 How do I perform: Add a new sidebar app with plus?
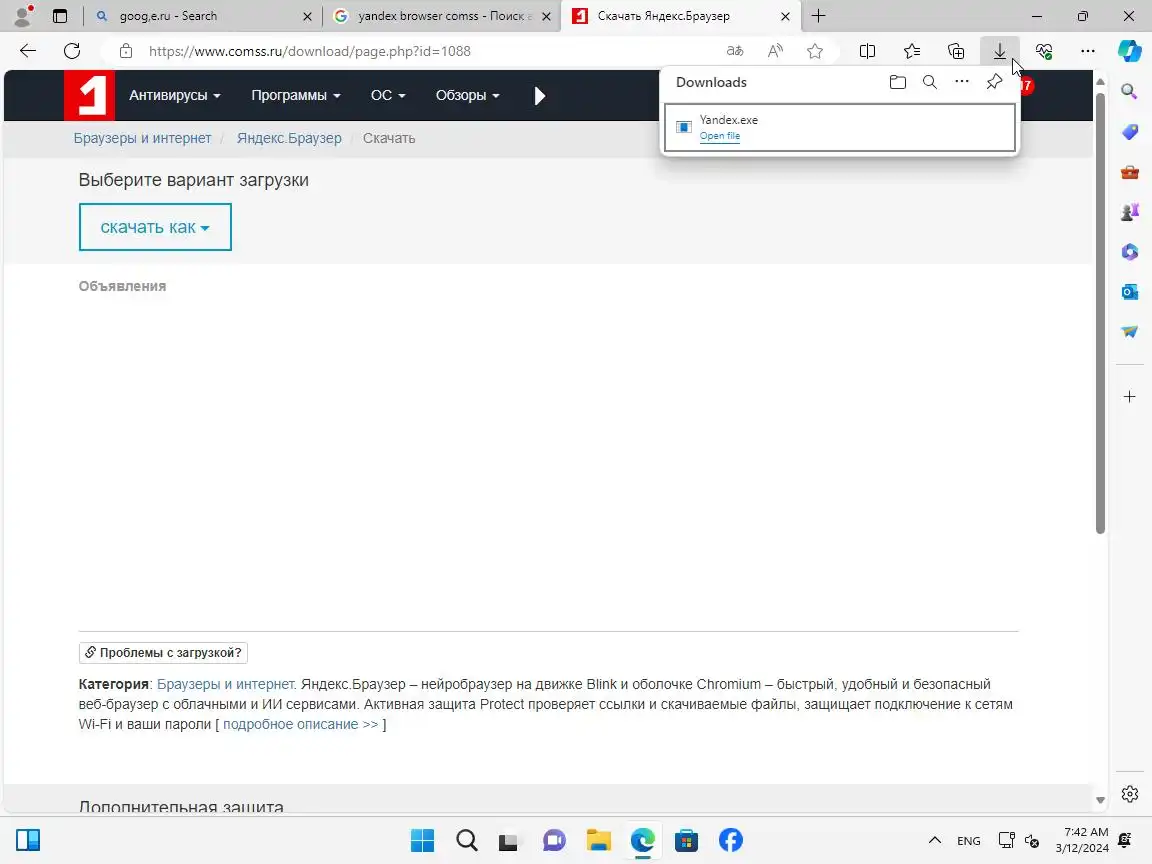1130,397
